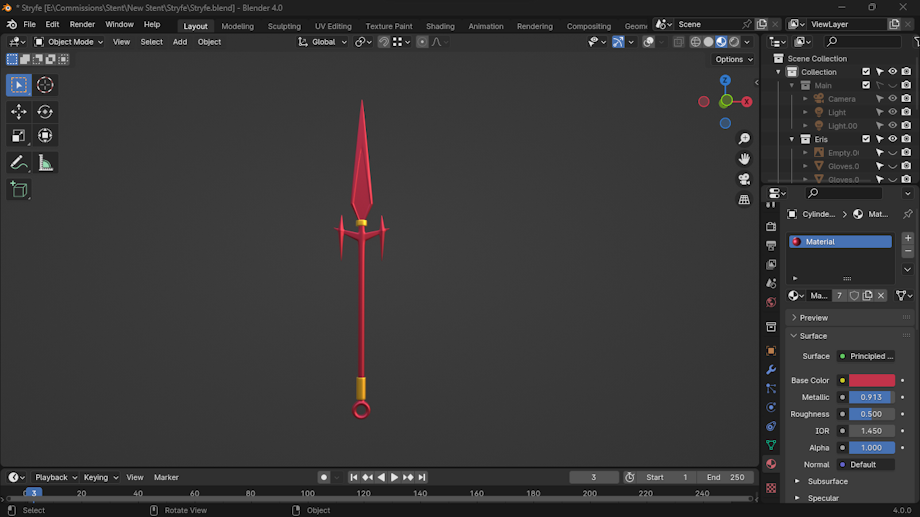
Task: Open the Physics properties tab
Action: click(771, 407)
